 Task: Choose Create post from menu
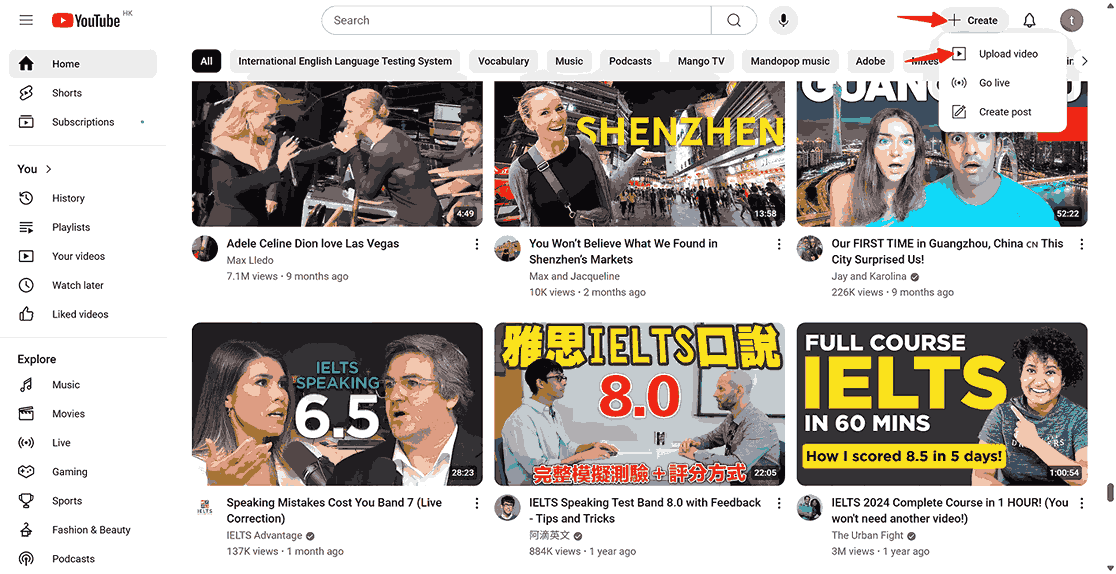point(1002,112)
